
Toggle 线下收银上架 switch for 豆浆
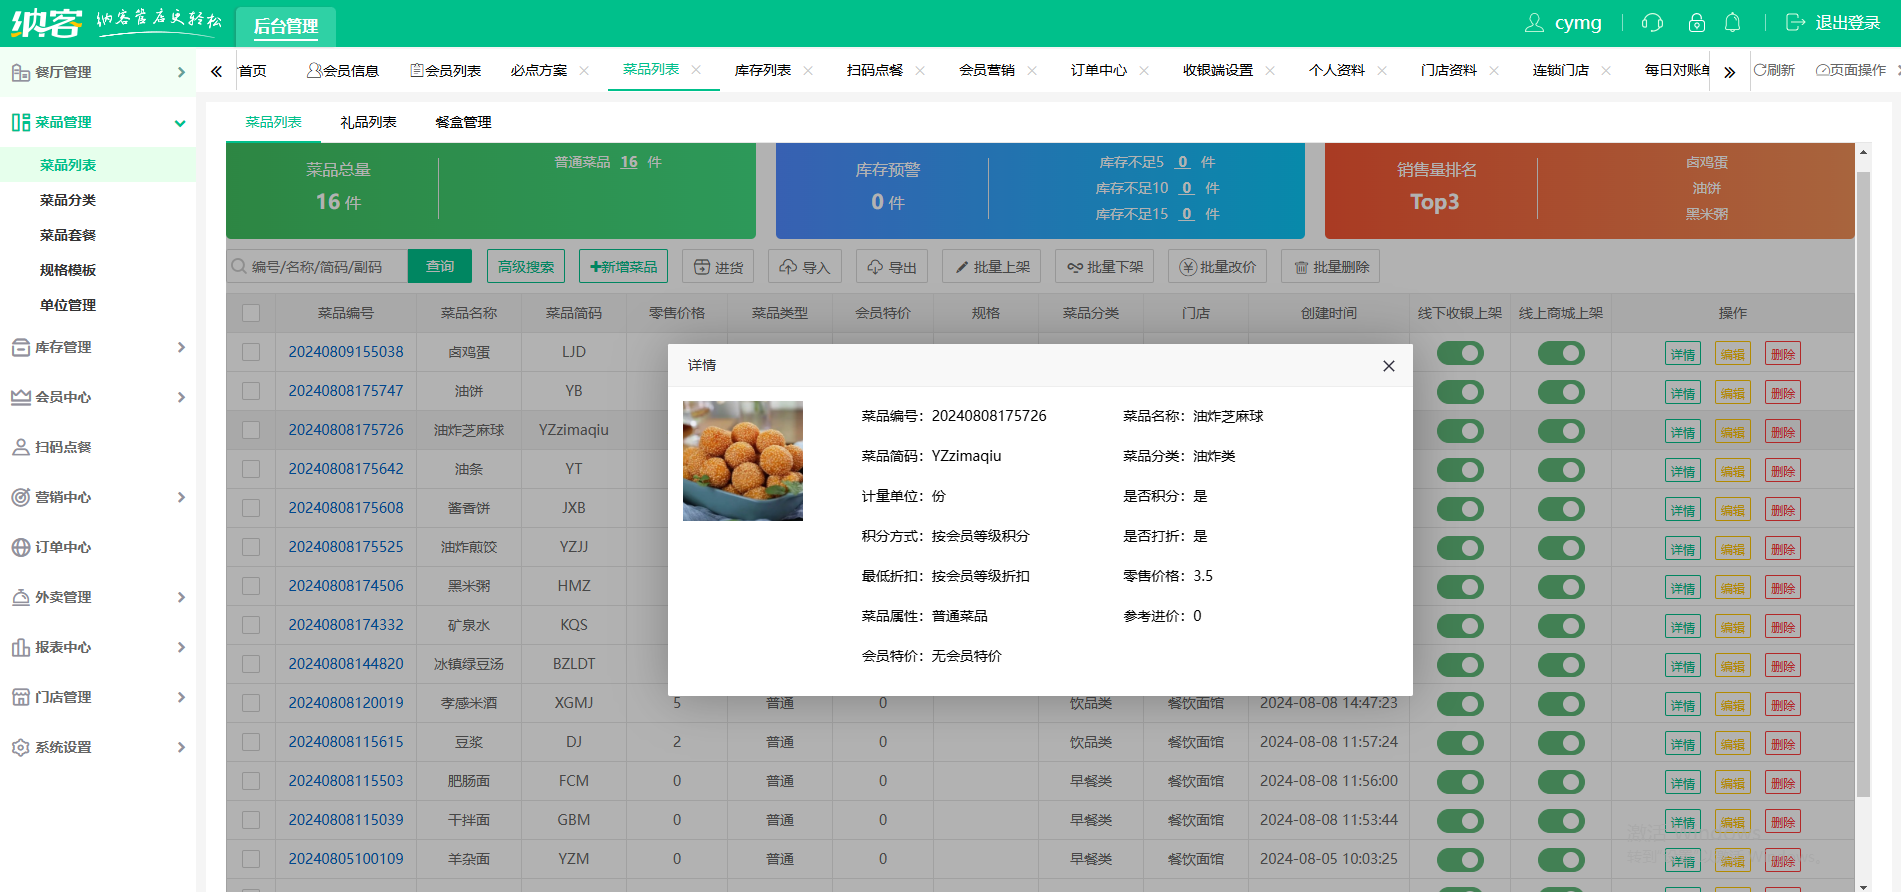click(x=1460, y=743)
